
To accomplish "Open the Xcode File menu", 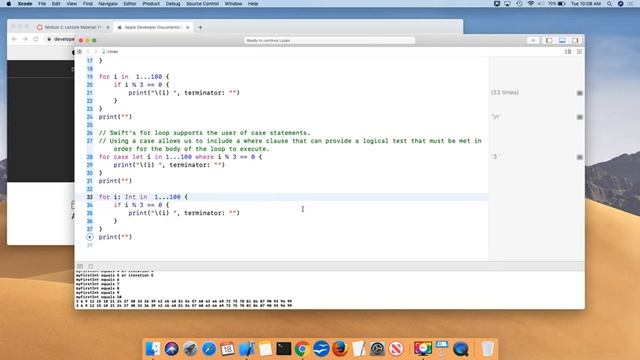I will point(42,4).
